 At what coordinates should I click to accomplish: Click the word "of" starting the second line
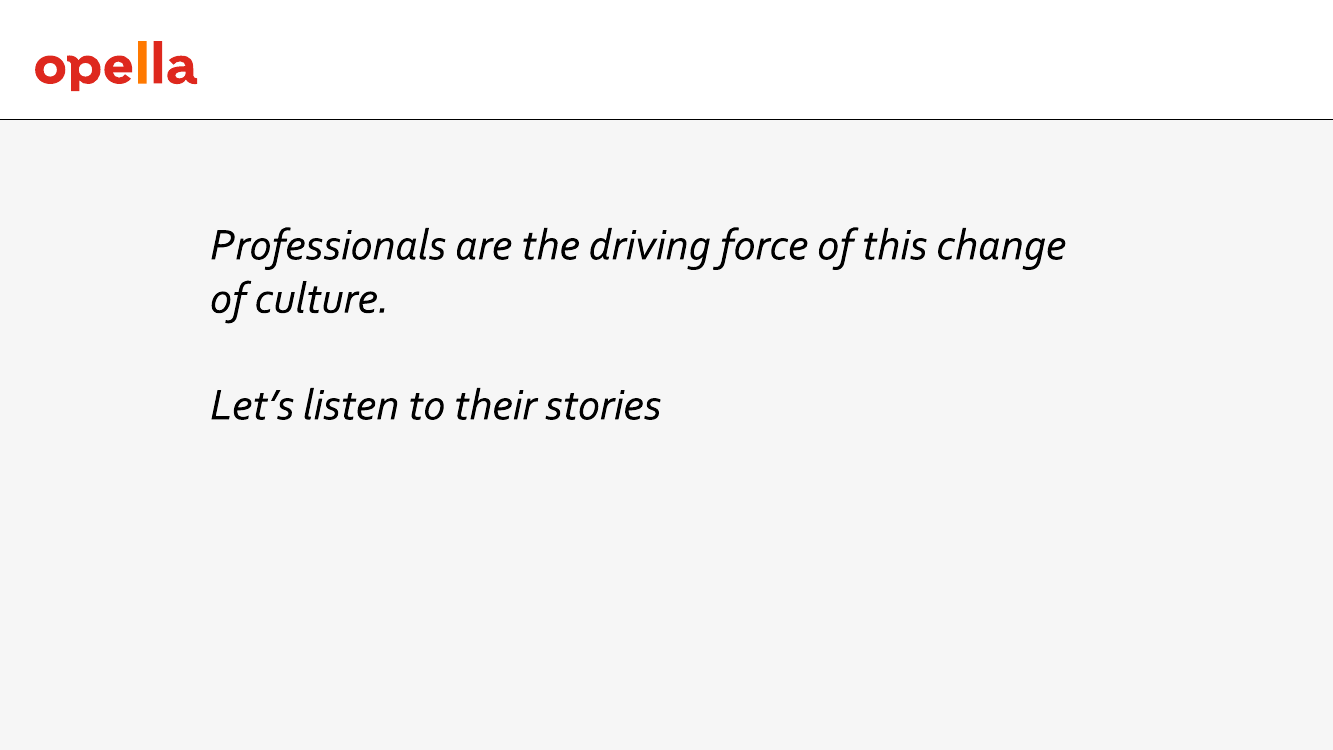click(228, 300)
